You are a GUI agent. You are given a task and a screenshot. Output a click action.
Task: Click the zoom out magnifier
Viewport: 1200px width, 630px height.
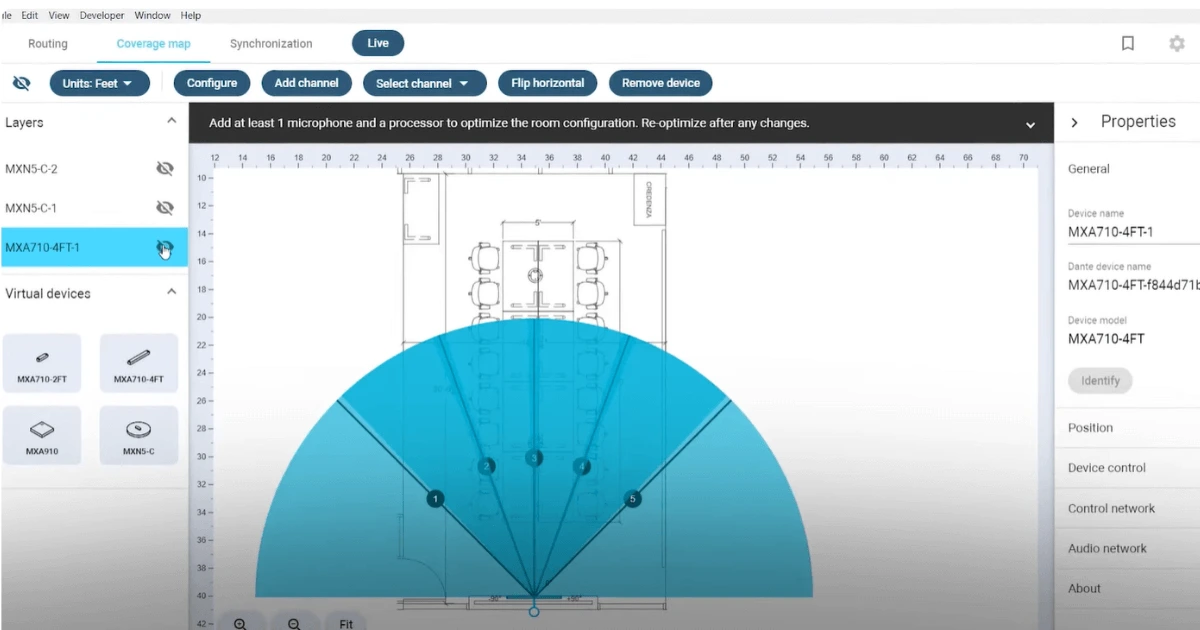tap(294, 623)
